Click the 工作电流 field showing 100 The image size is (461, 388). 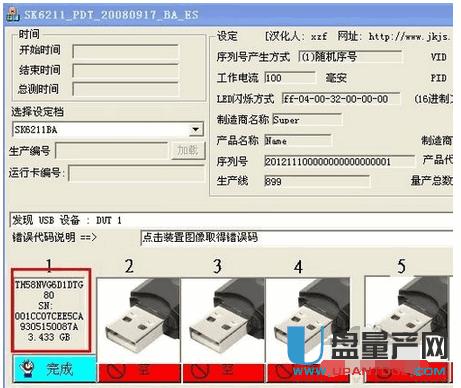[290, 78]
